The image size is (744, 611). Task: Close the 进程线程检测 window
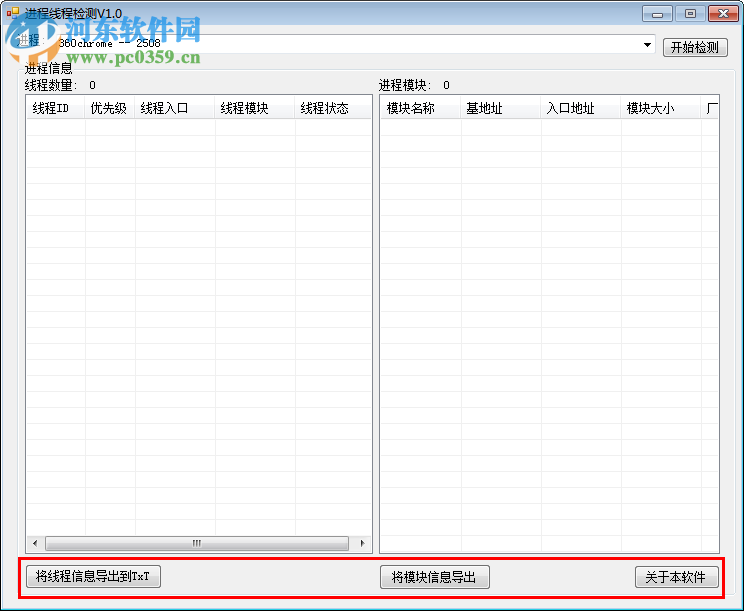tap(724, 14)
